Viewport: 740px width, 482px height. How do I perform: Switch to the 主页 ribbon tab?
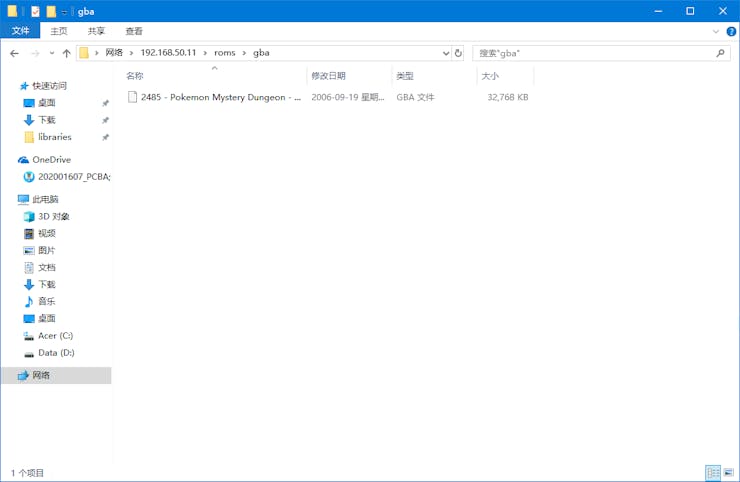tap(59, 31)
